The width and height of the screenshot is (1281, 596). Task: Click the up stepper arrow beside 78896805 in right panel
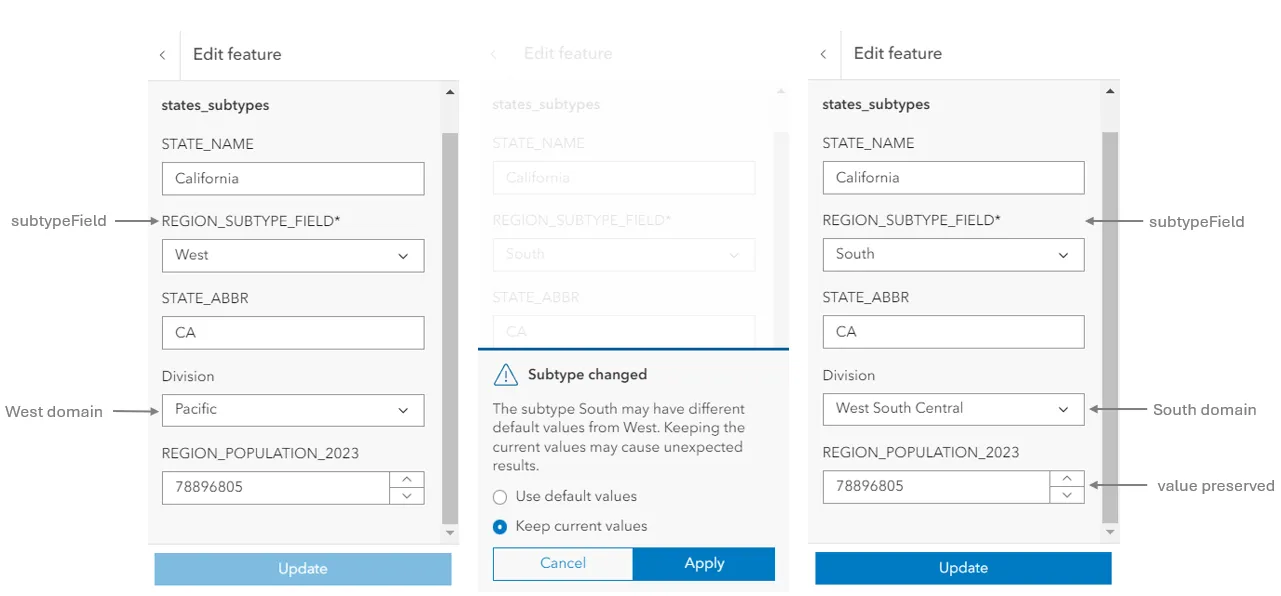pyautogui.click(x=1067, y=479)
